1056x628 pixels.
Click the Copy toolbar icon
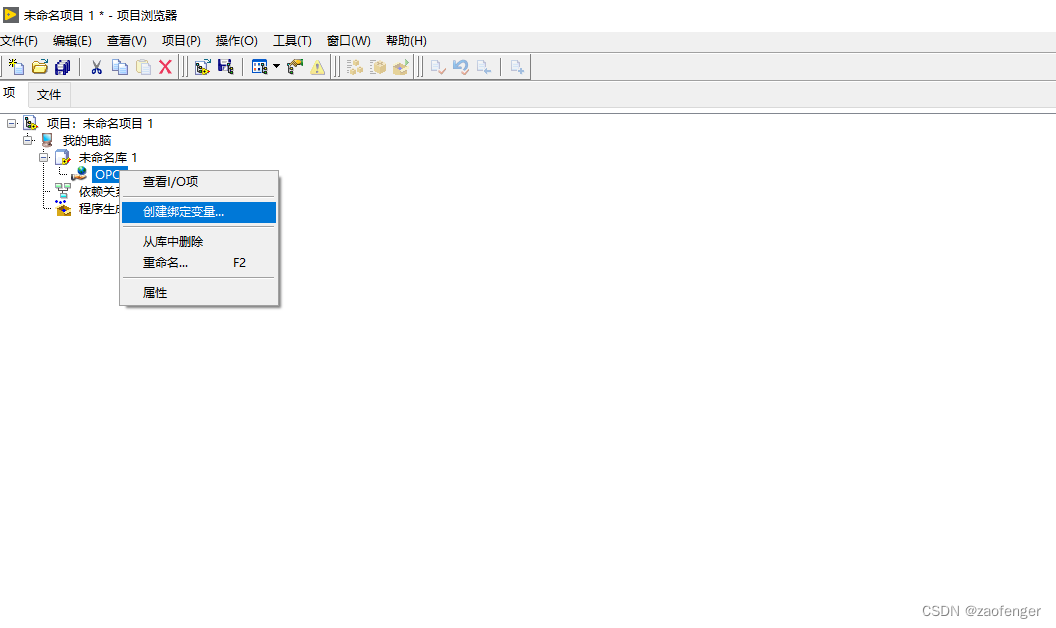[119, 66]
